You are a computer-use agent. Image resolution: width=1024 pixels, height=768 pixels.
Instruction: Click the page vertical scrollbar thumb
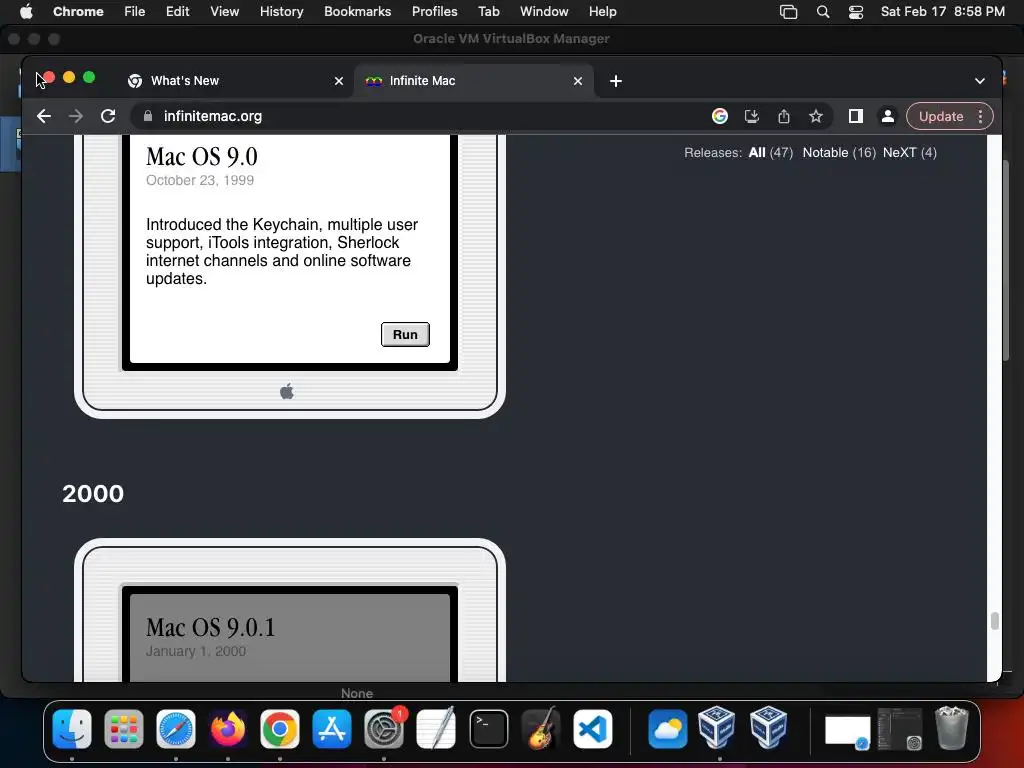tap(995, 620)
